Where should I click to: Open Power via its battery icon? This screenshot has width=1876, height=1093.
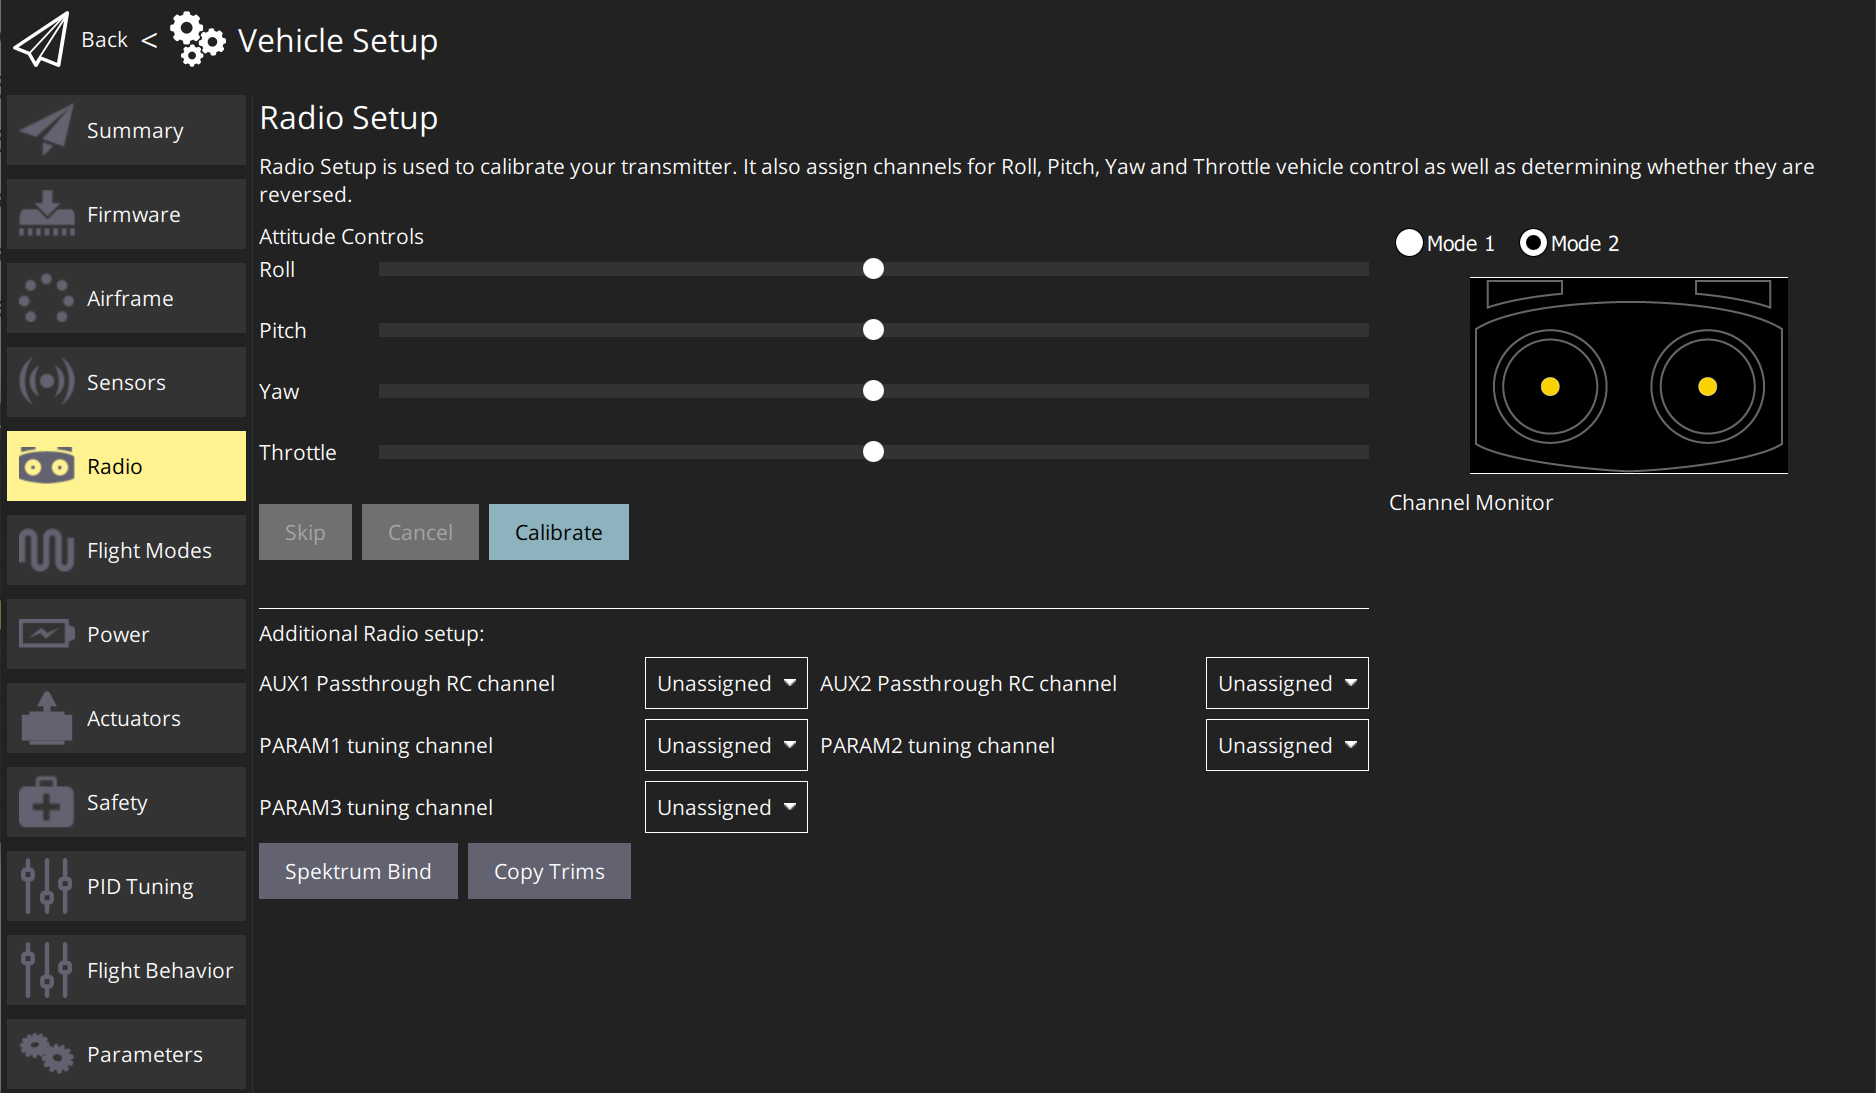pyautogui.click(x=46, y=634)
